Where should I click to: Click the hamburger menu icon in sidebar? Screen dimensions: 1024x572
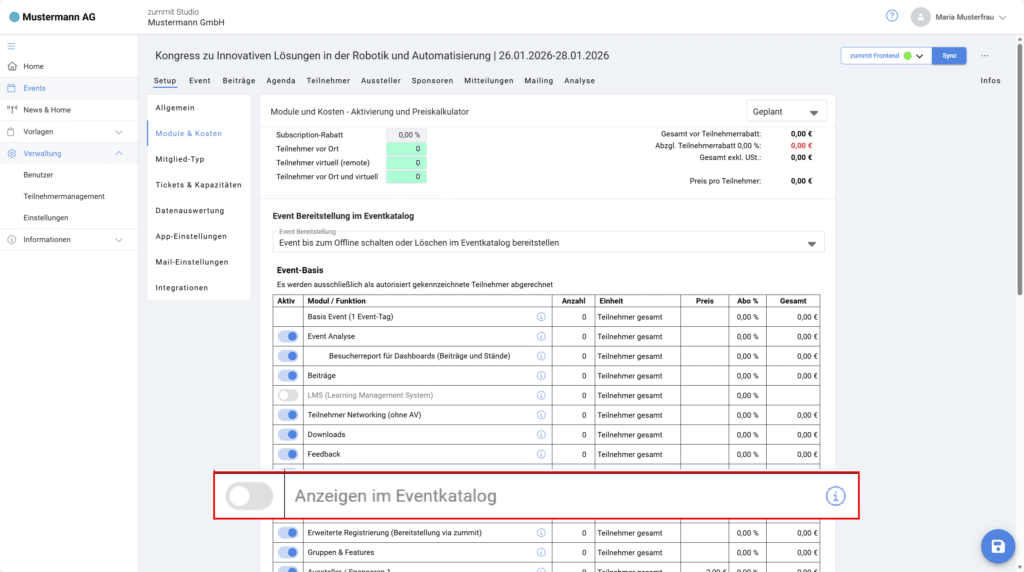tap(12, 46)
